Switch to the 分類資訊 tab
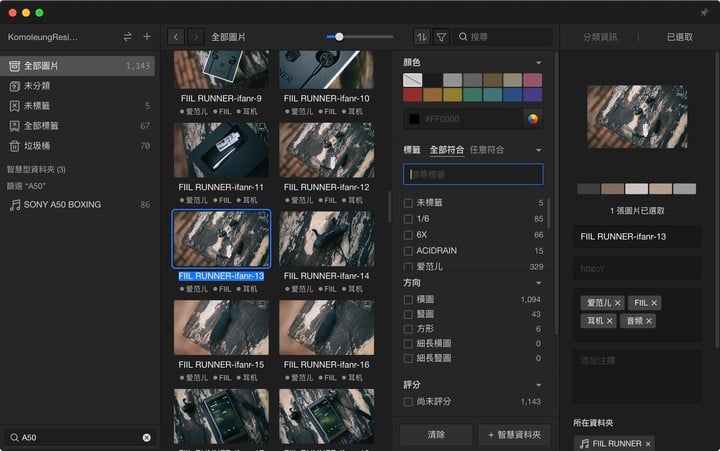720x451 pixels. (600, 37)
